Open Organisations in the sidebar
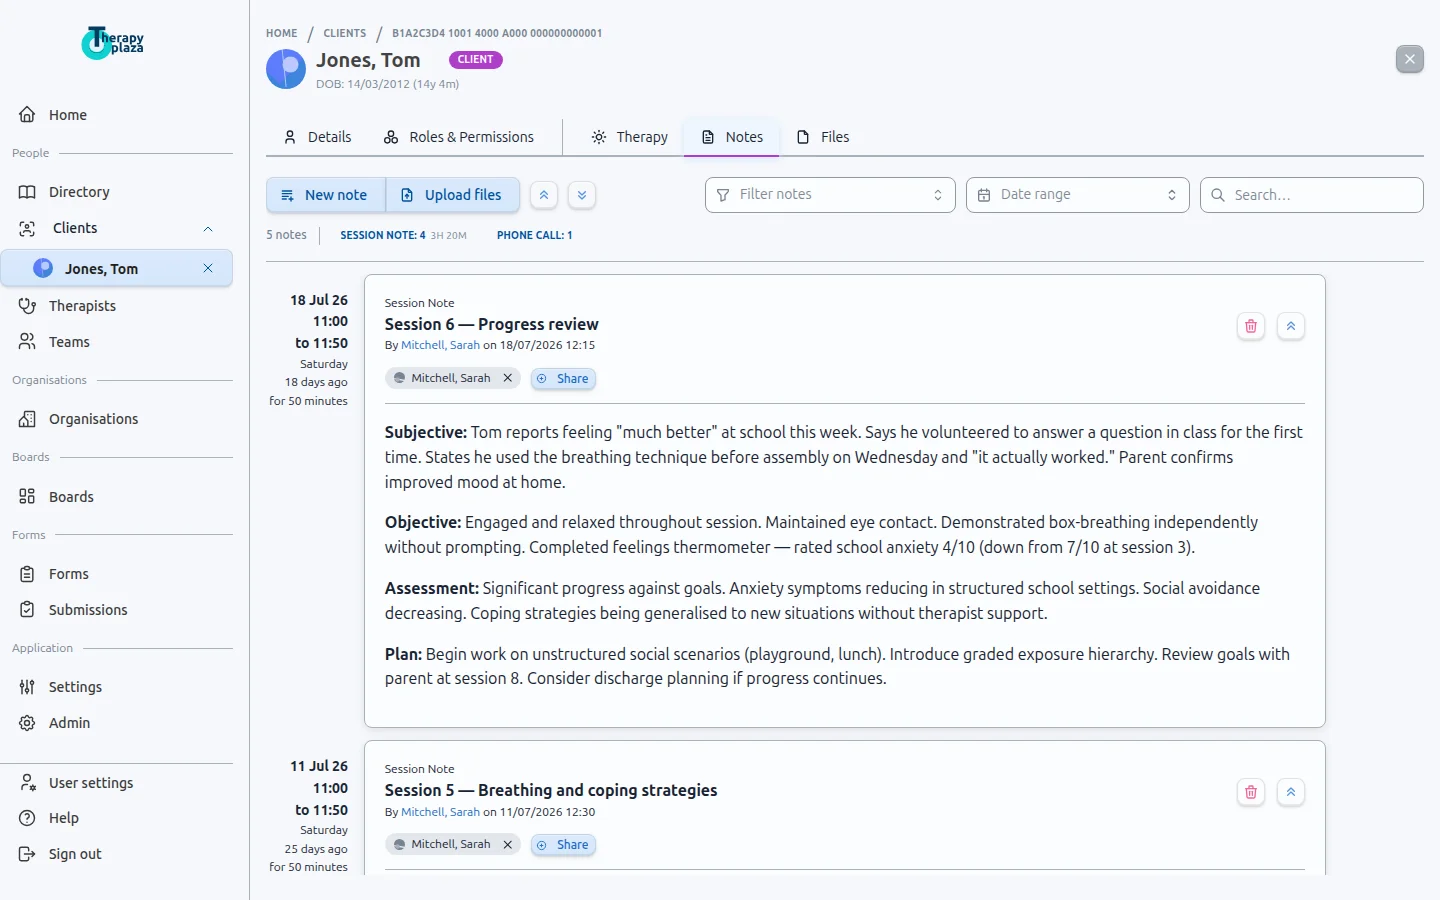The width and height of the screenshot is (1440, 900). tap(116, 419)
